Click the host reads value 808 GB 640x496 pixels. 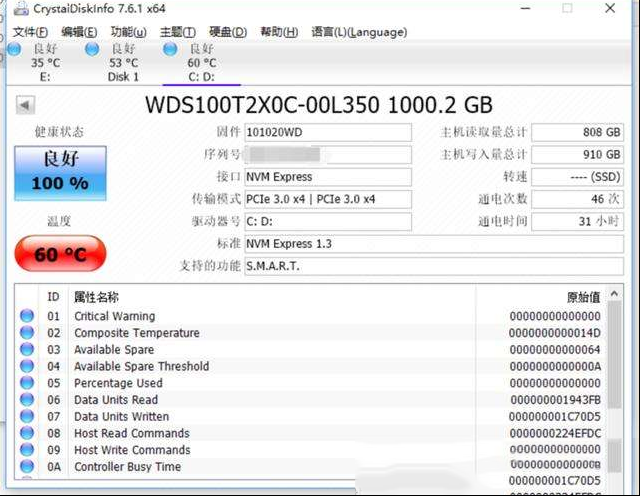click(x=578, y=132)
